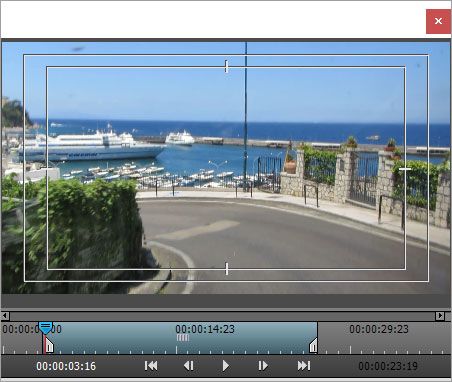
Task: Close the trim preview window
Action: (438, 21)
